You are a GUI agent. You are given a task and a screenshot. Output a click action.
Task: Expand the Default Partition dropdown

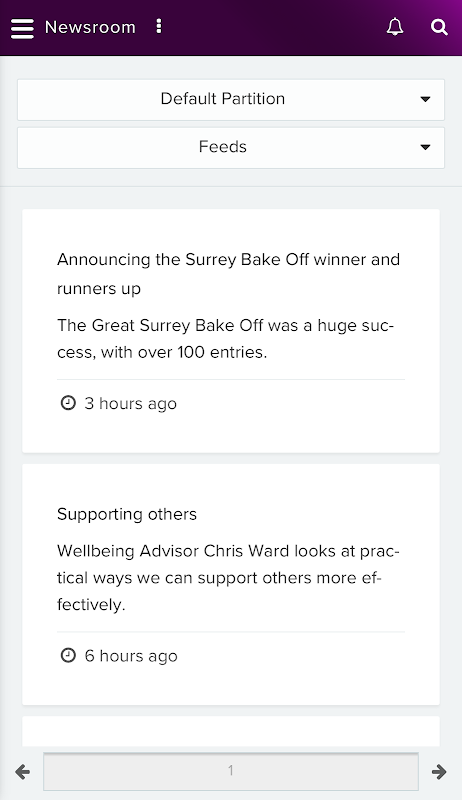tap(231, 99)
